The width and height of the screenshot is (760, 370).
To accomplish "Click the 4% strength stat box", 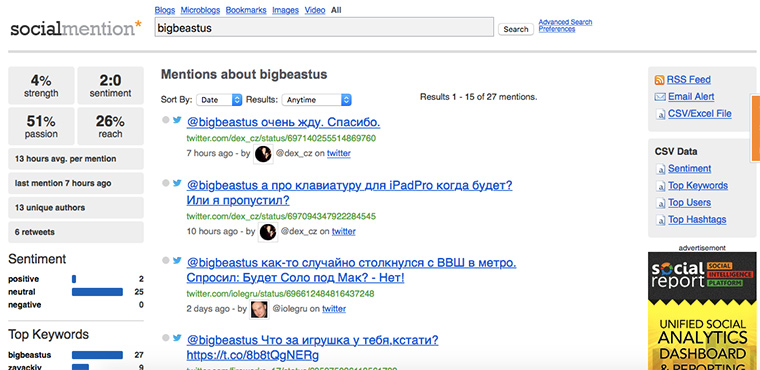I will tap(41, 85).
